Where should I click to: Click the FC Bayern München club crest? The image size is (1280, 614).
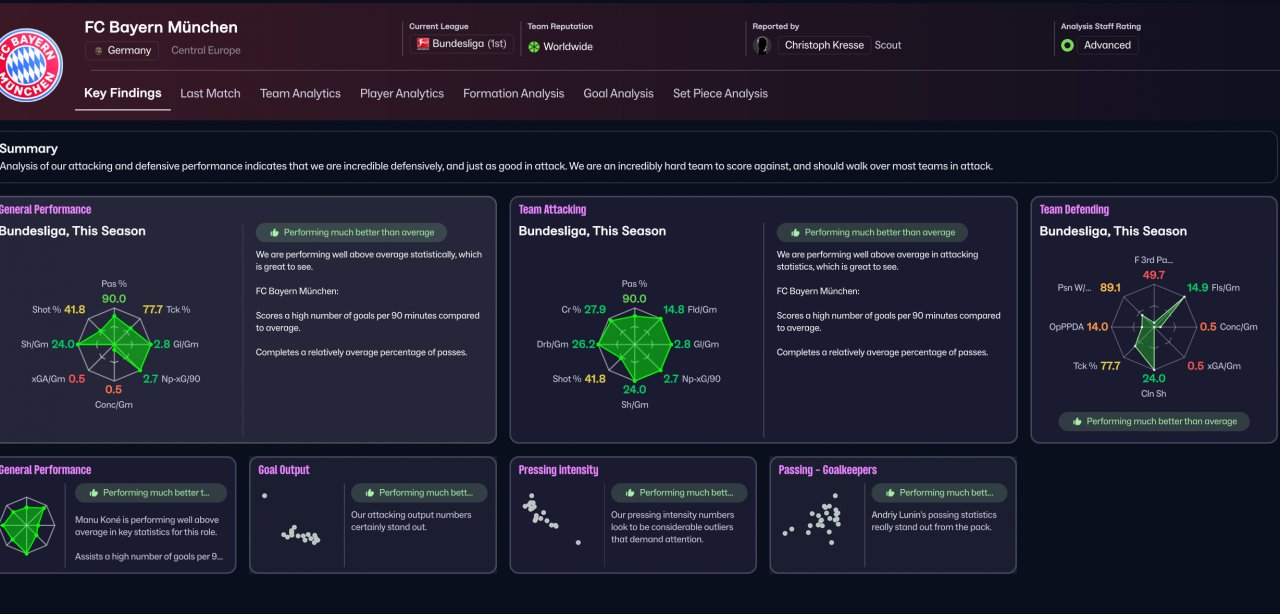click(x=30, y=65)
